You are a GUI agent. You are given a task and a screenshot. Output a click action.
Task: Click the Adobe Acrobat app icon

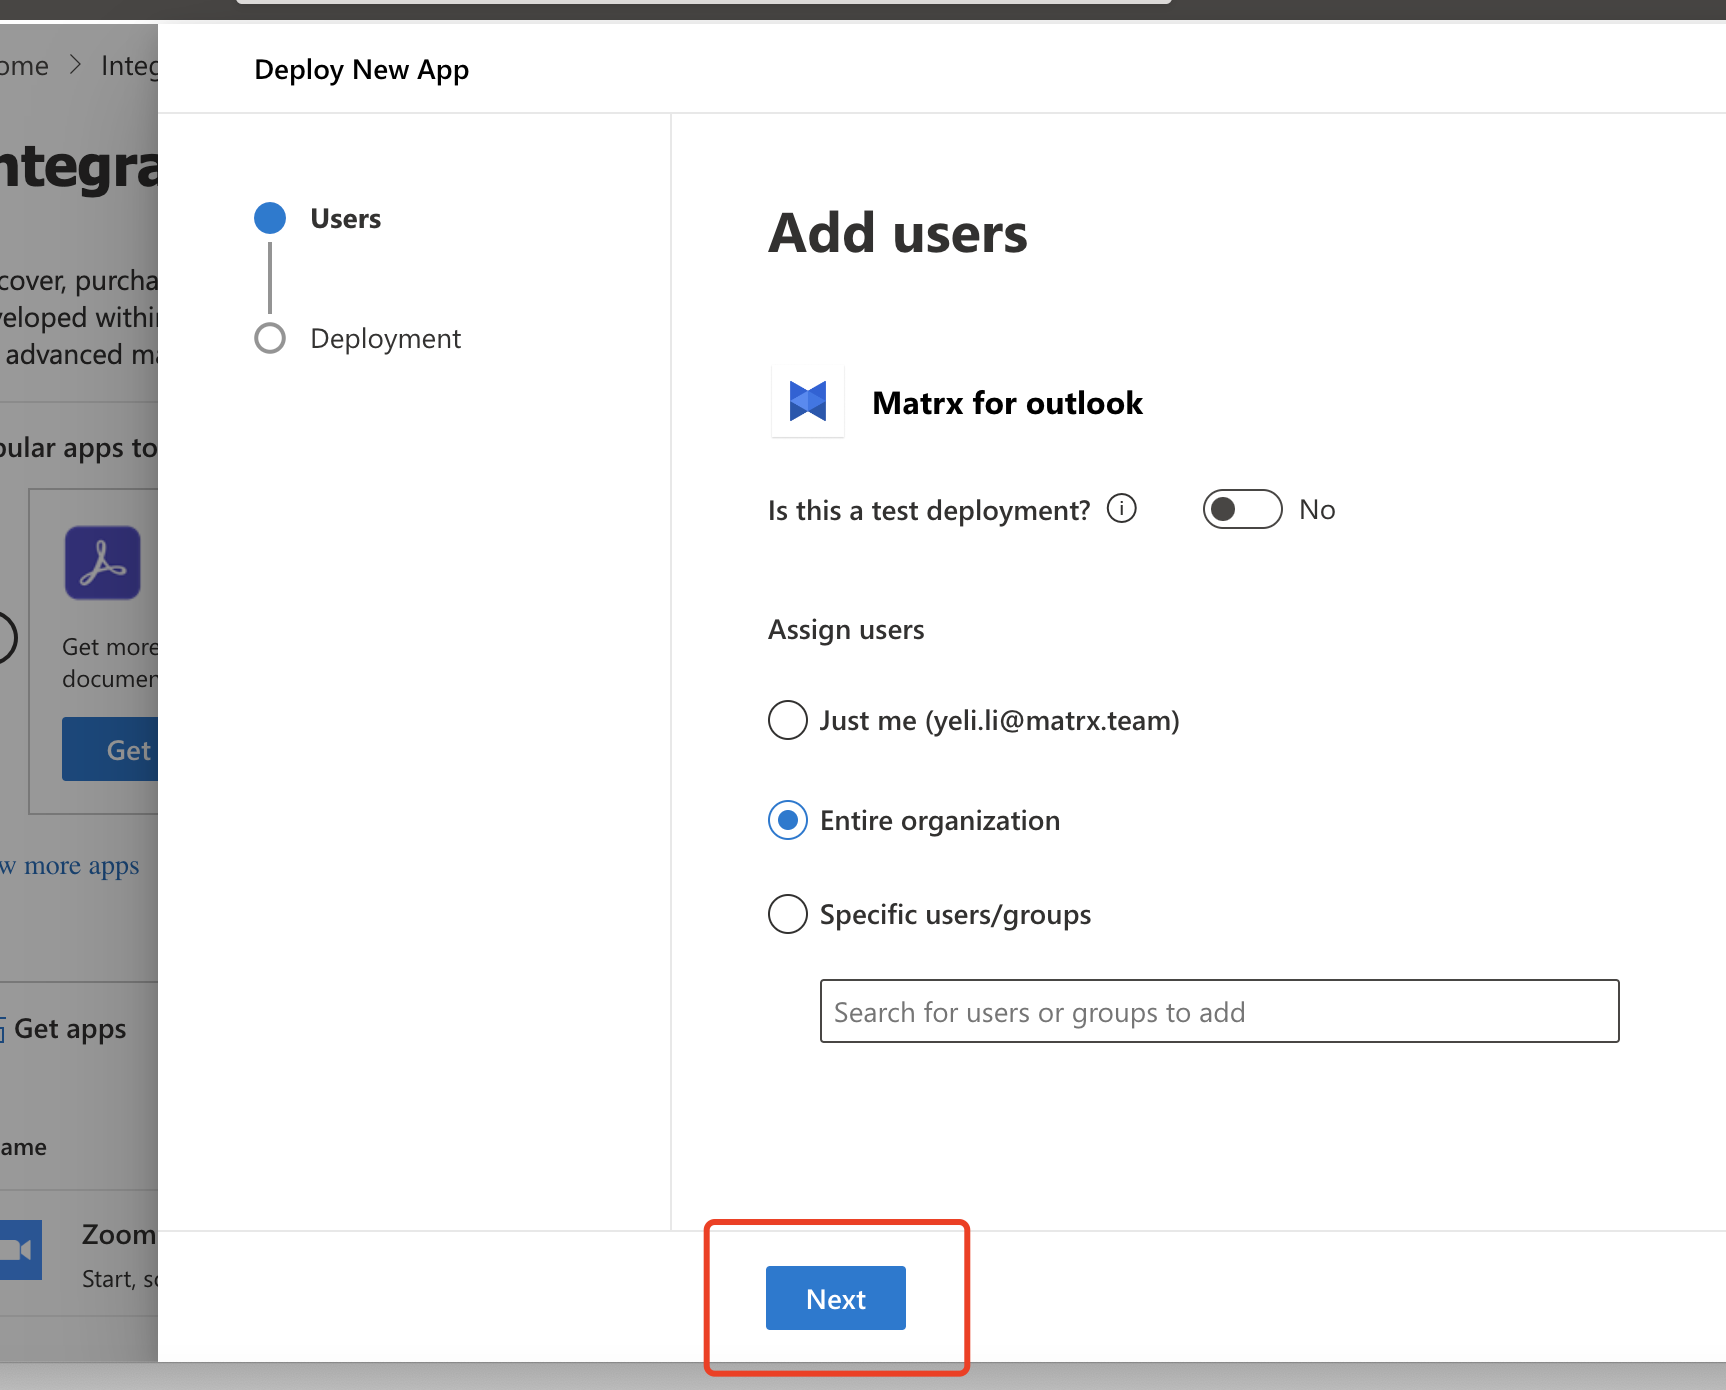pyautogui.click(x=103, y=563)
